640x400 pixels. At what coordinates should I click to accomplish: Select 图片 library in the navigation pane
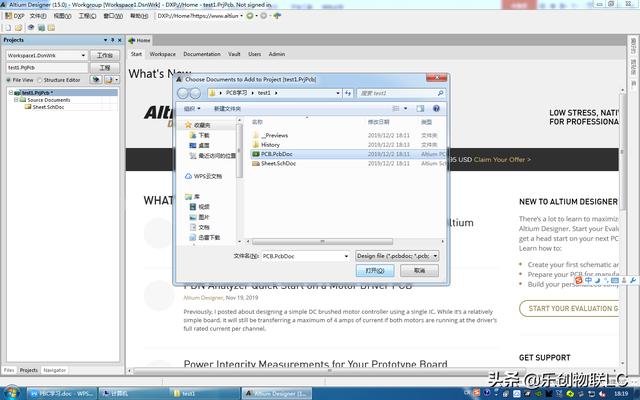click(200, 217)
